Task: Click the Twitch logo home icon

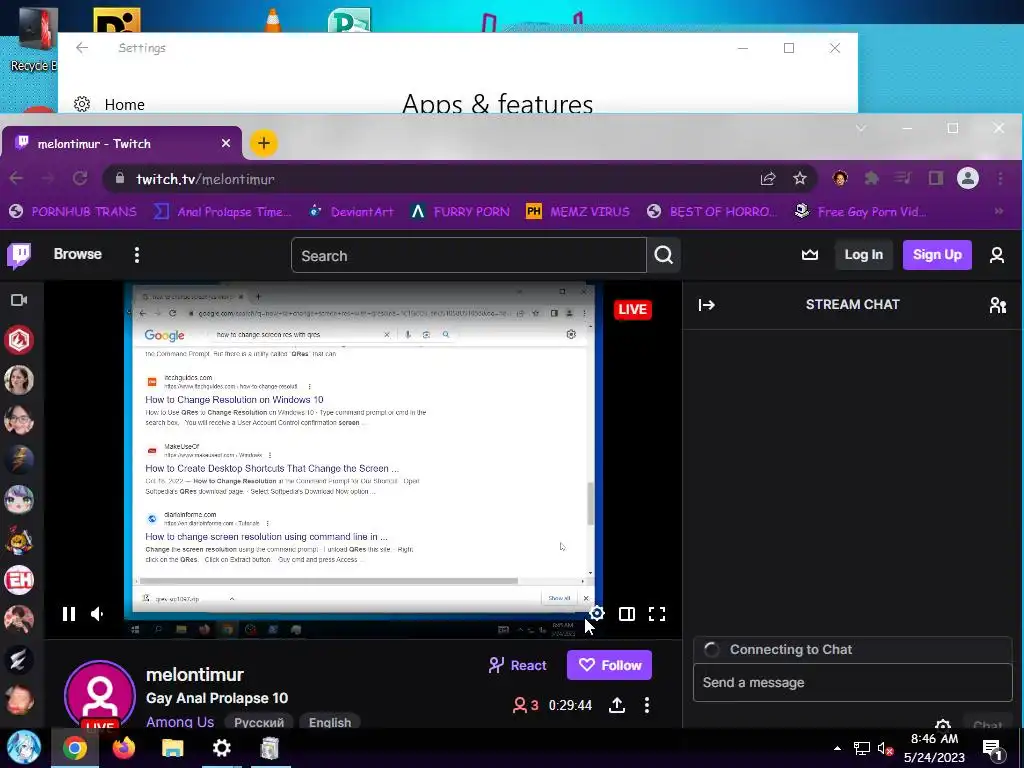Action: (19, 255)
